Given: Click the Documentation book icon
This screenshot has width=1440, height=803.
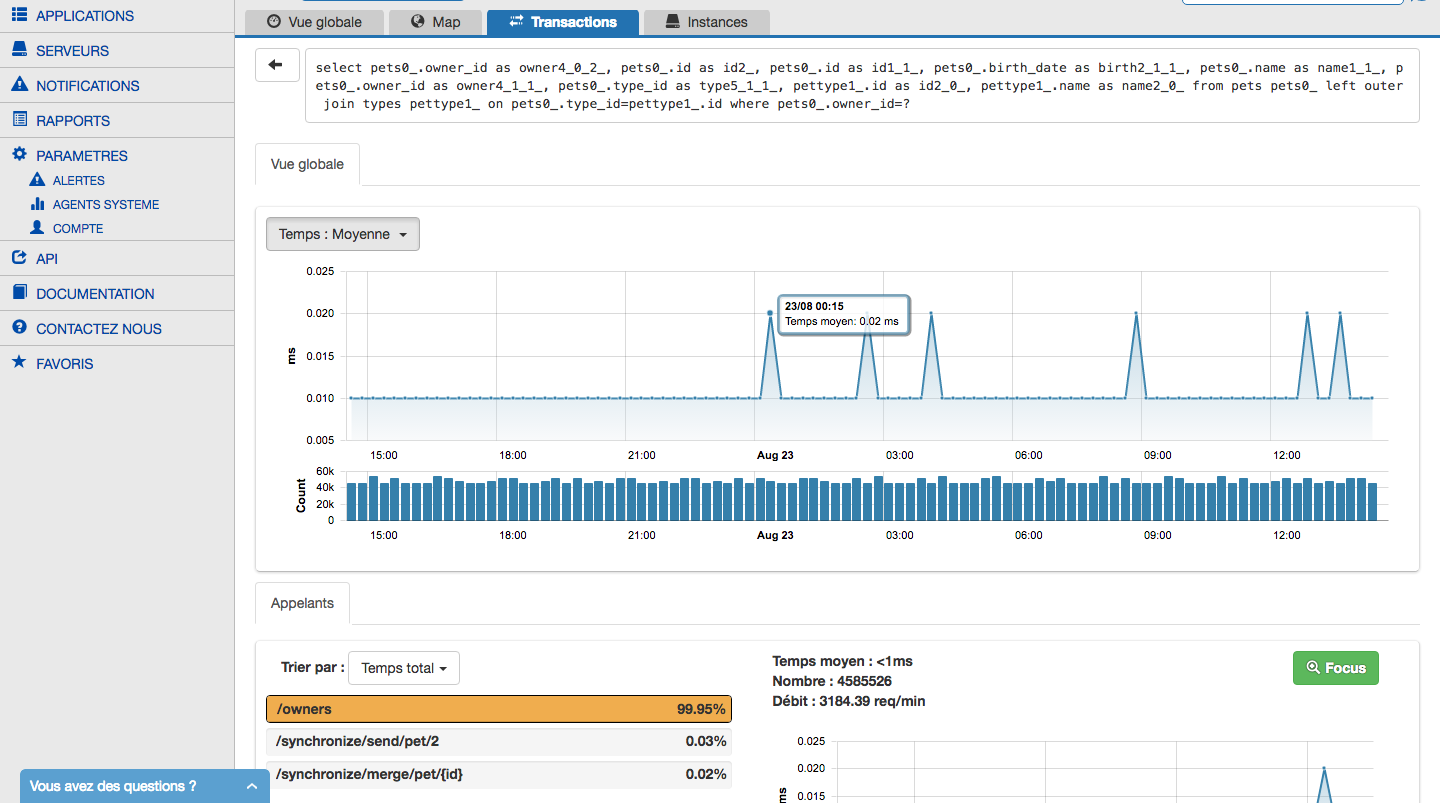Looking at the screenshot, I should point(19,293).
